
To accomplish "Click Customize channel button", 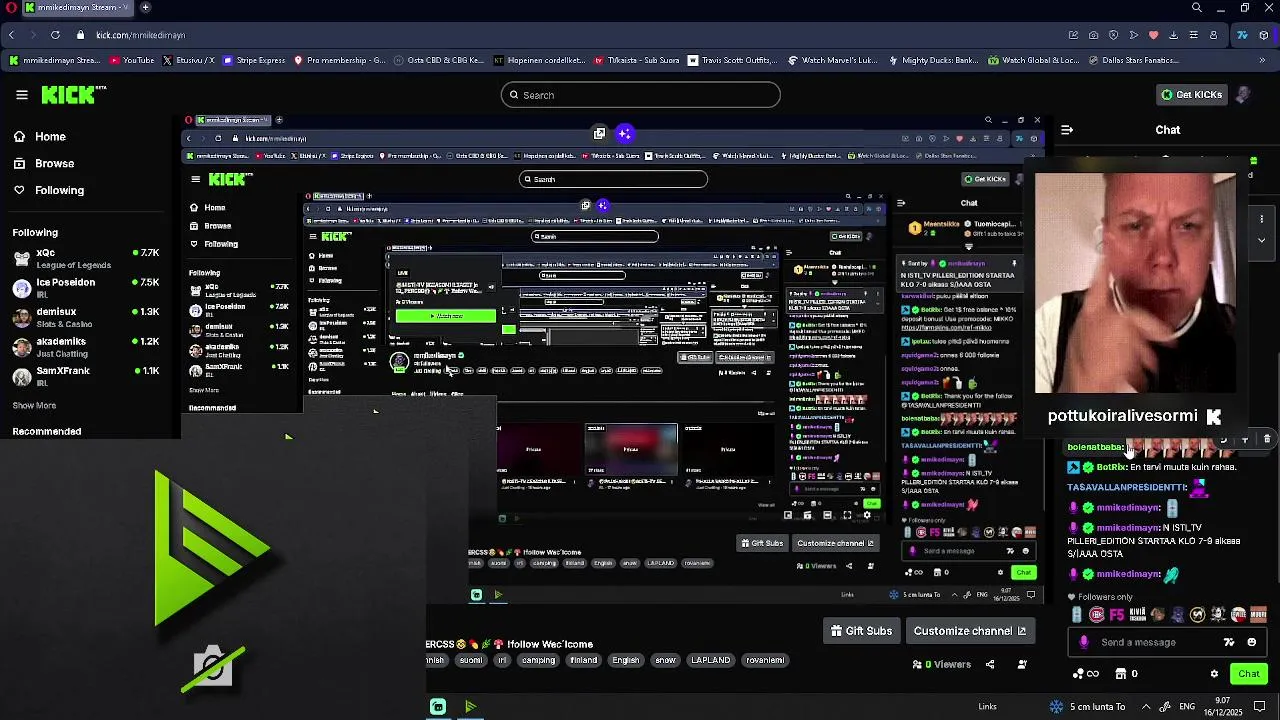I will point(970,631).
